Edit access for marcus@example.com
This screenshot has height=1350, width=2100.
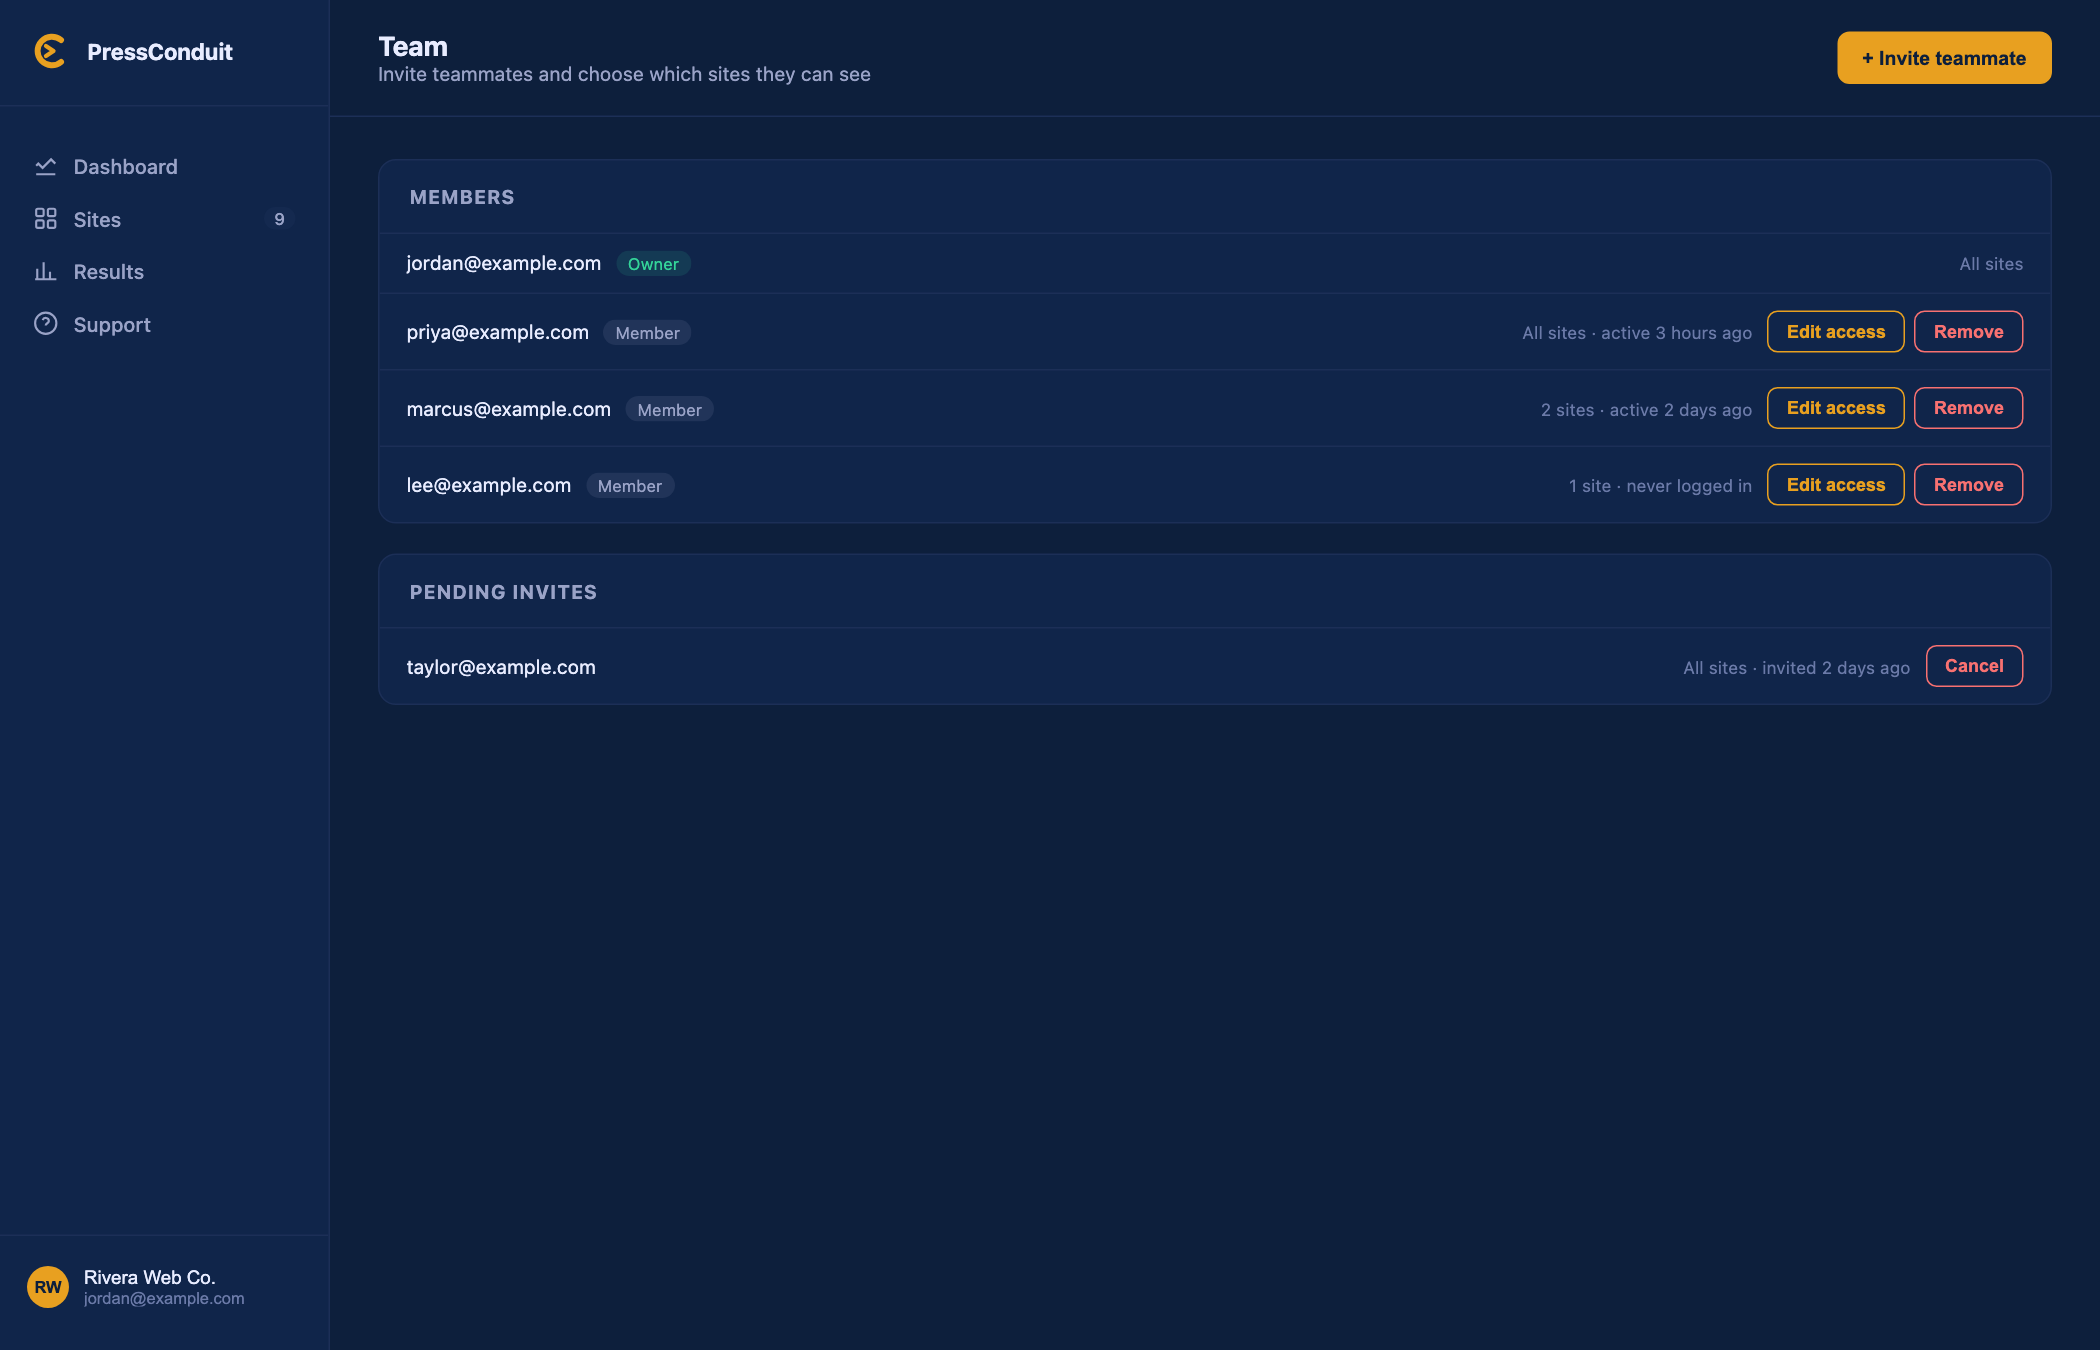1835,408
